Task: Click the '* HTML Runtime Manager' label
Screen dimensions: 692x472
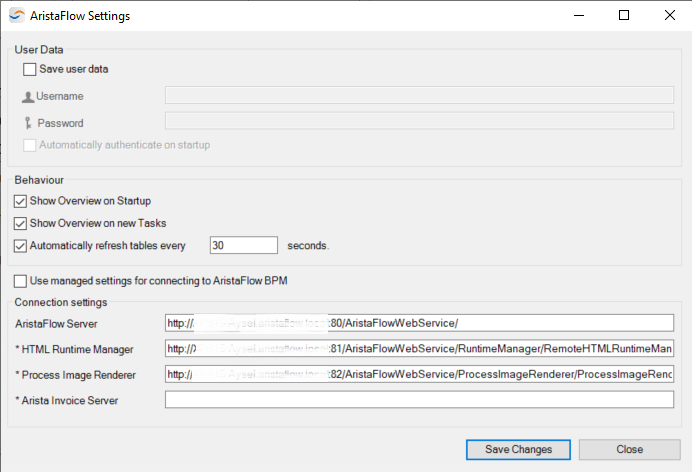Action: tap(74, 349)
